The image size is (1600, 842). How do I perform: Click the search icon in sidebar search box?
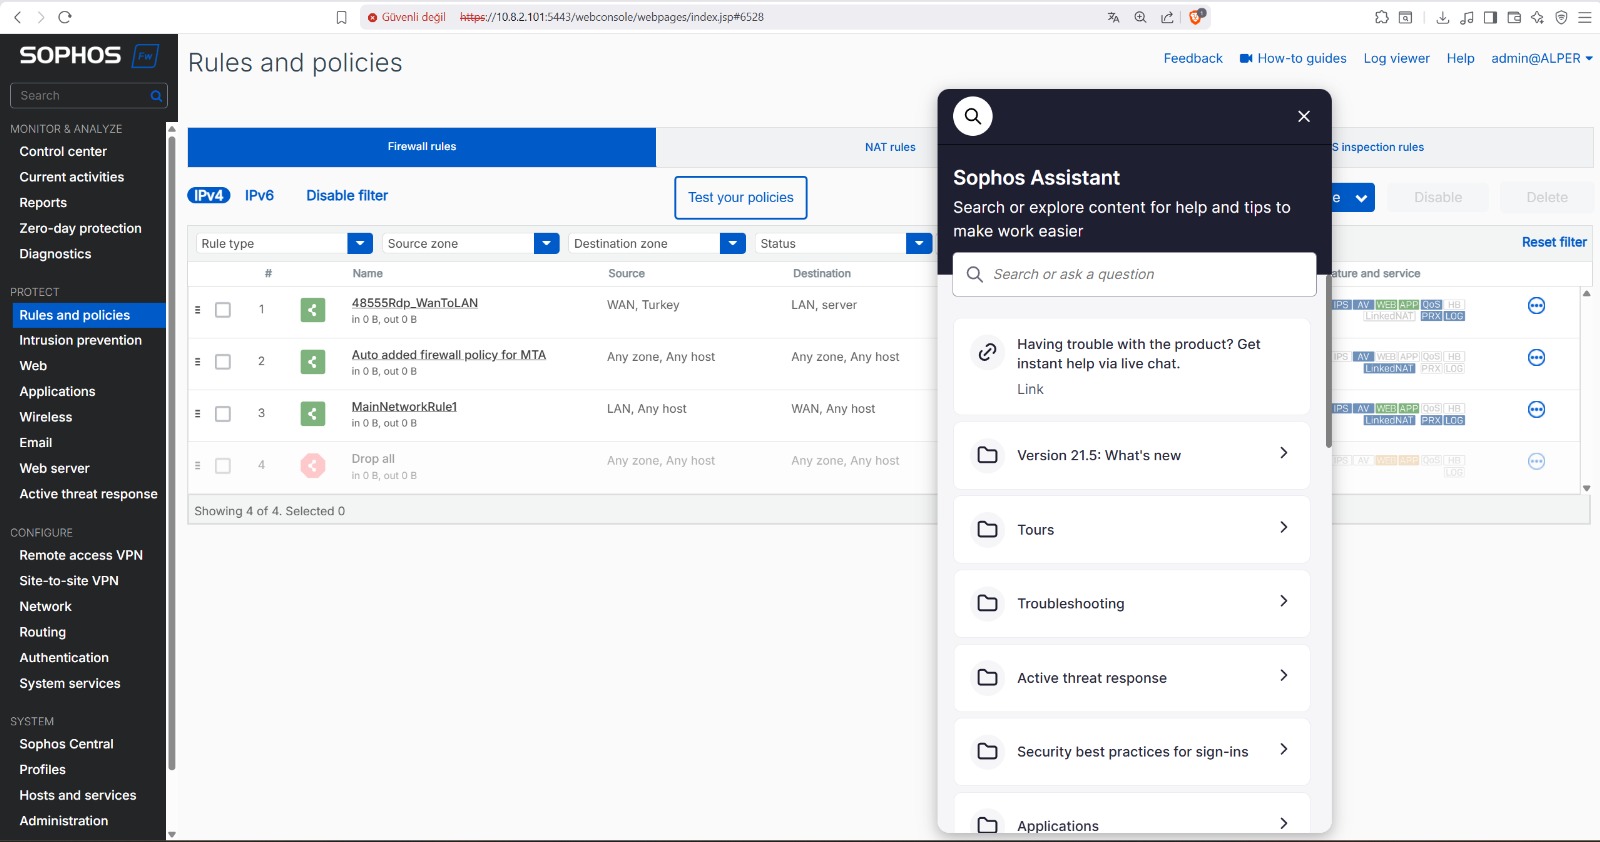click(156, 96)
